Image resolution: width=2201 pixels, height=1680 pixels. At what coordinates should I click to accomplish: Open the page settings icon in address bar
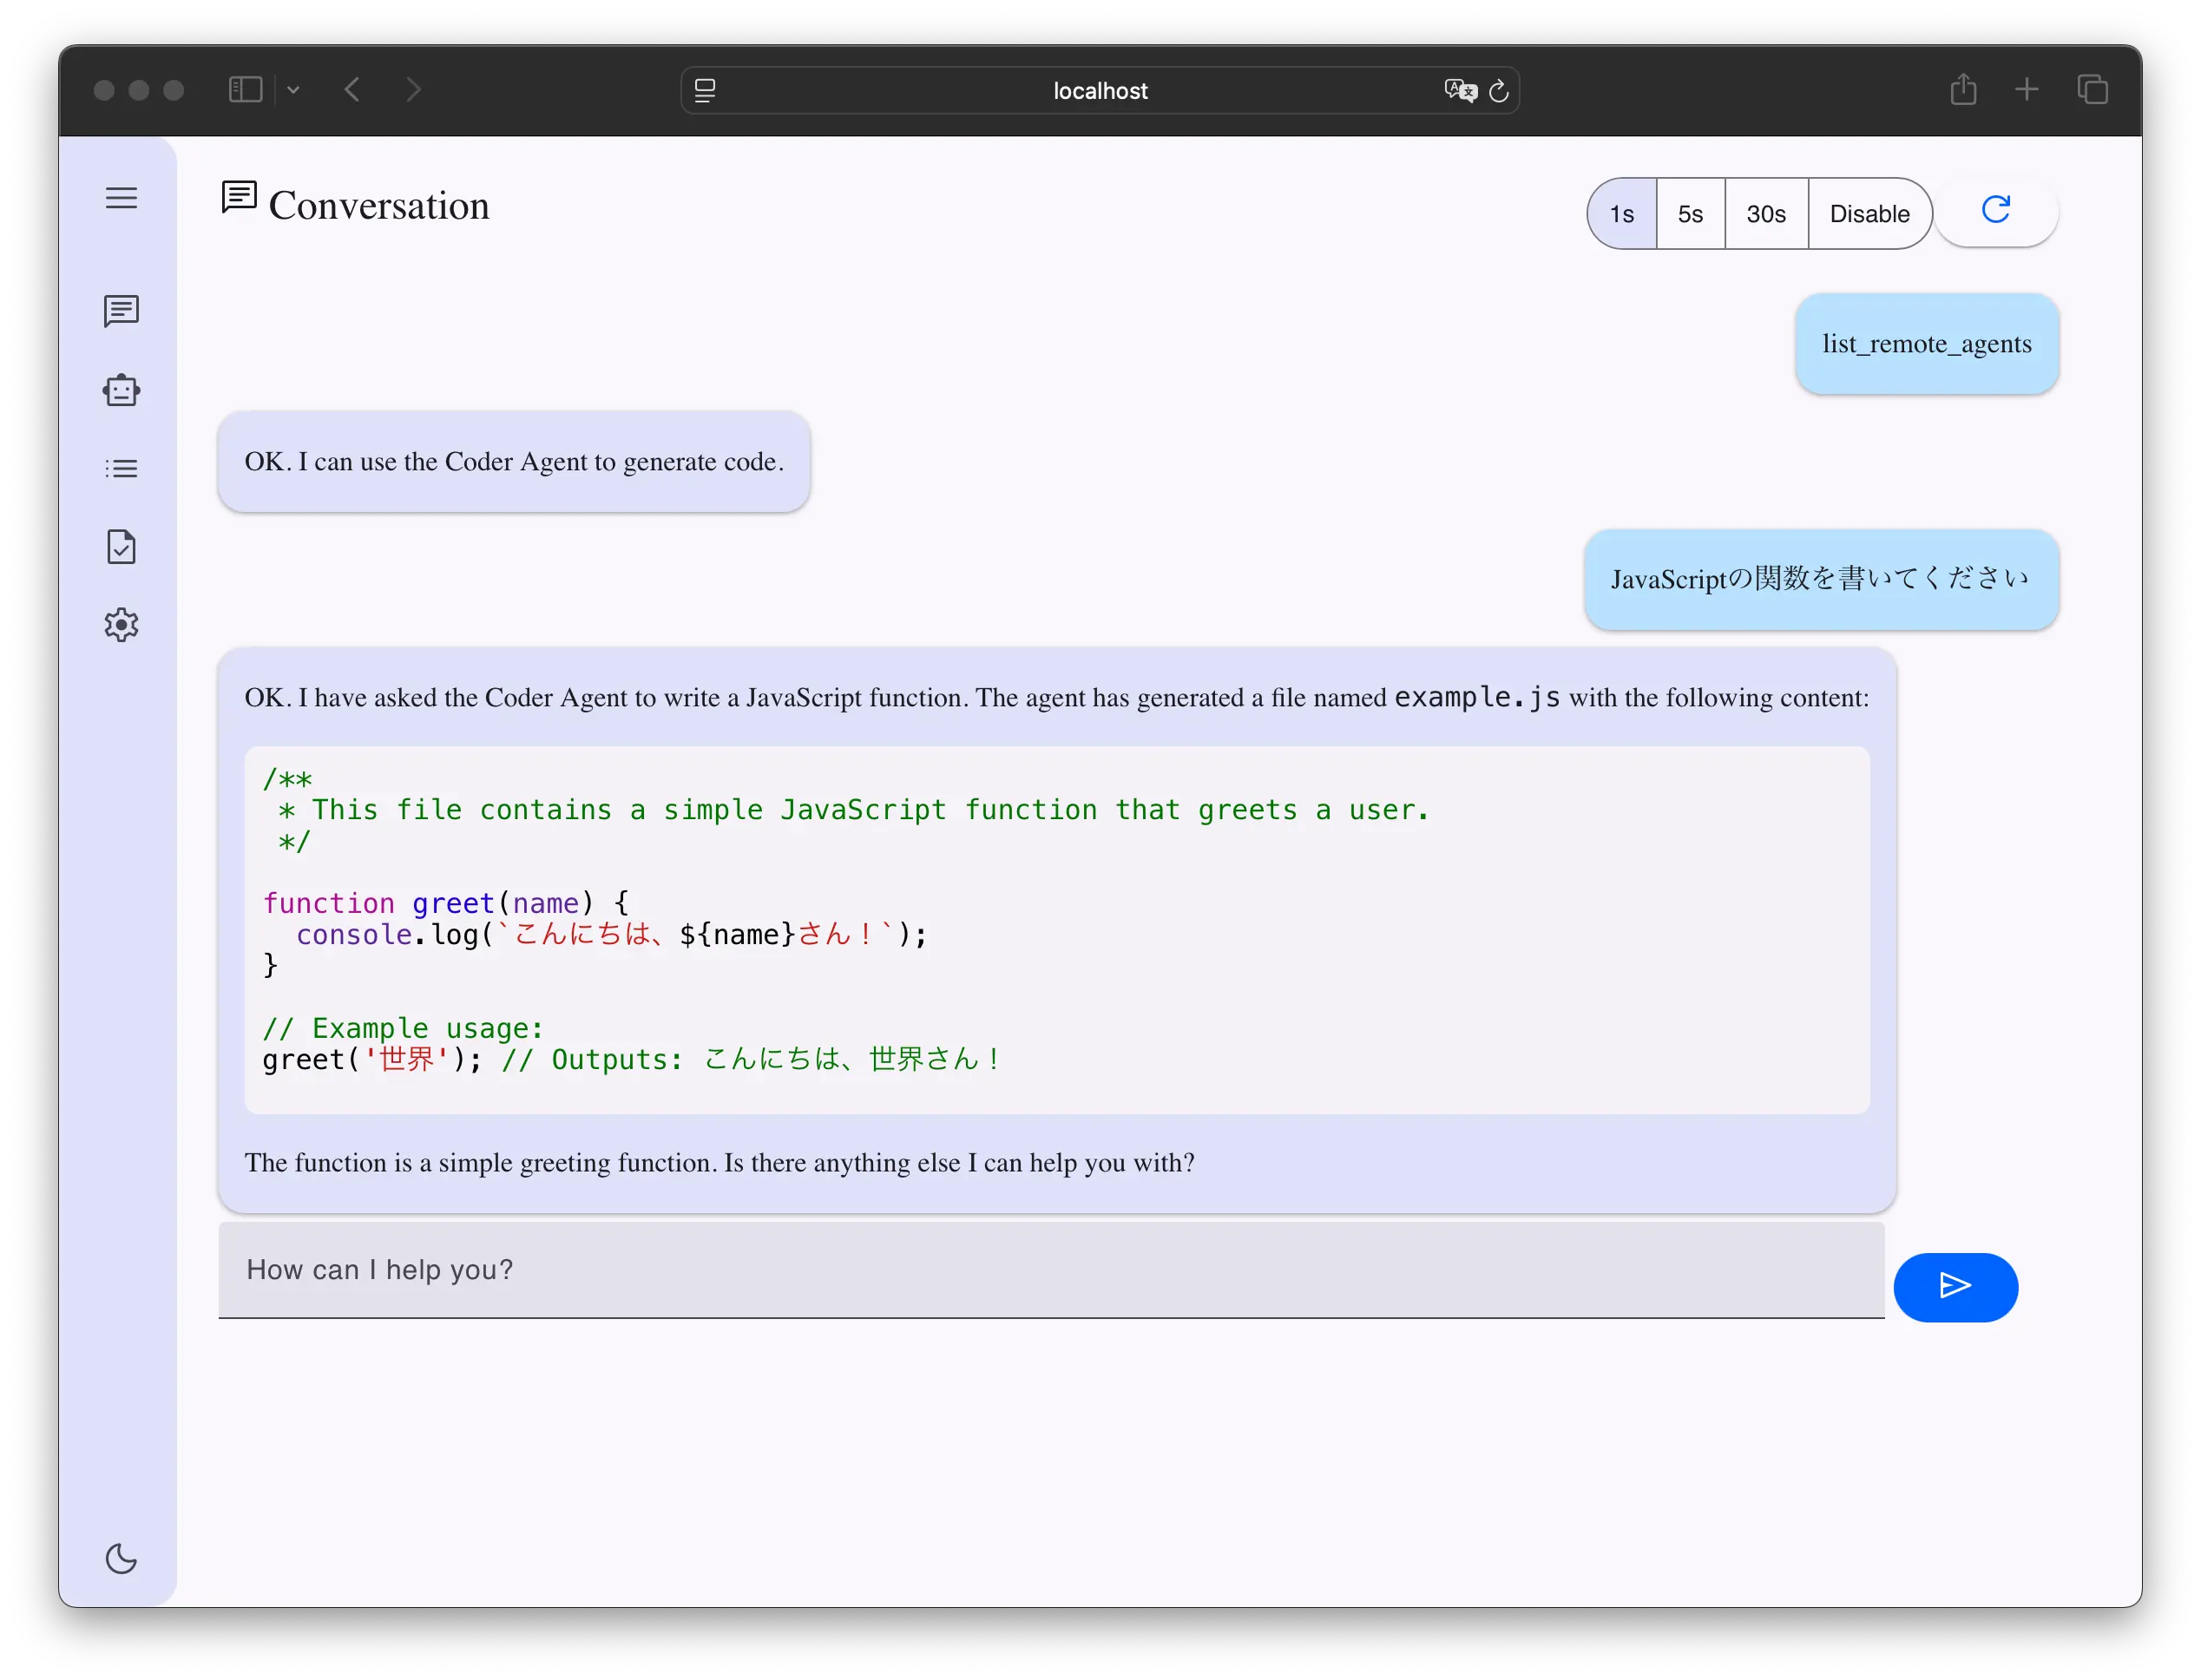tap(705, 91)
